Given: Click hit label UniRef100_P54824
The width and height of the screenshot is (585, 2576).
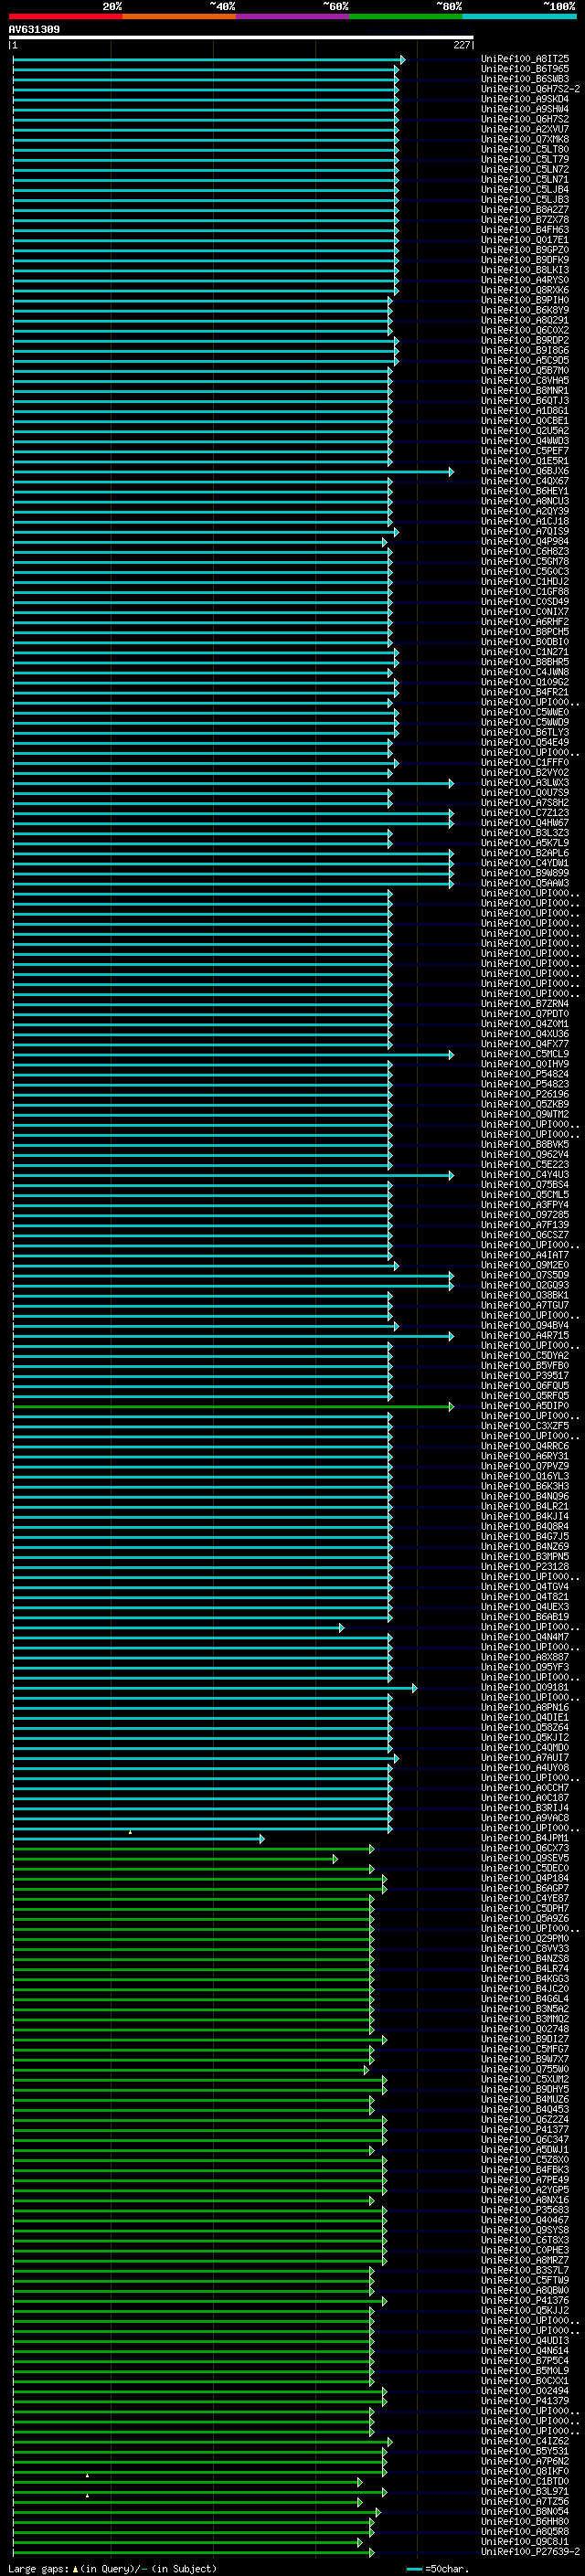Looking at the screenshot, I should [x=525, y=1074].
